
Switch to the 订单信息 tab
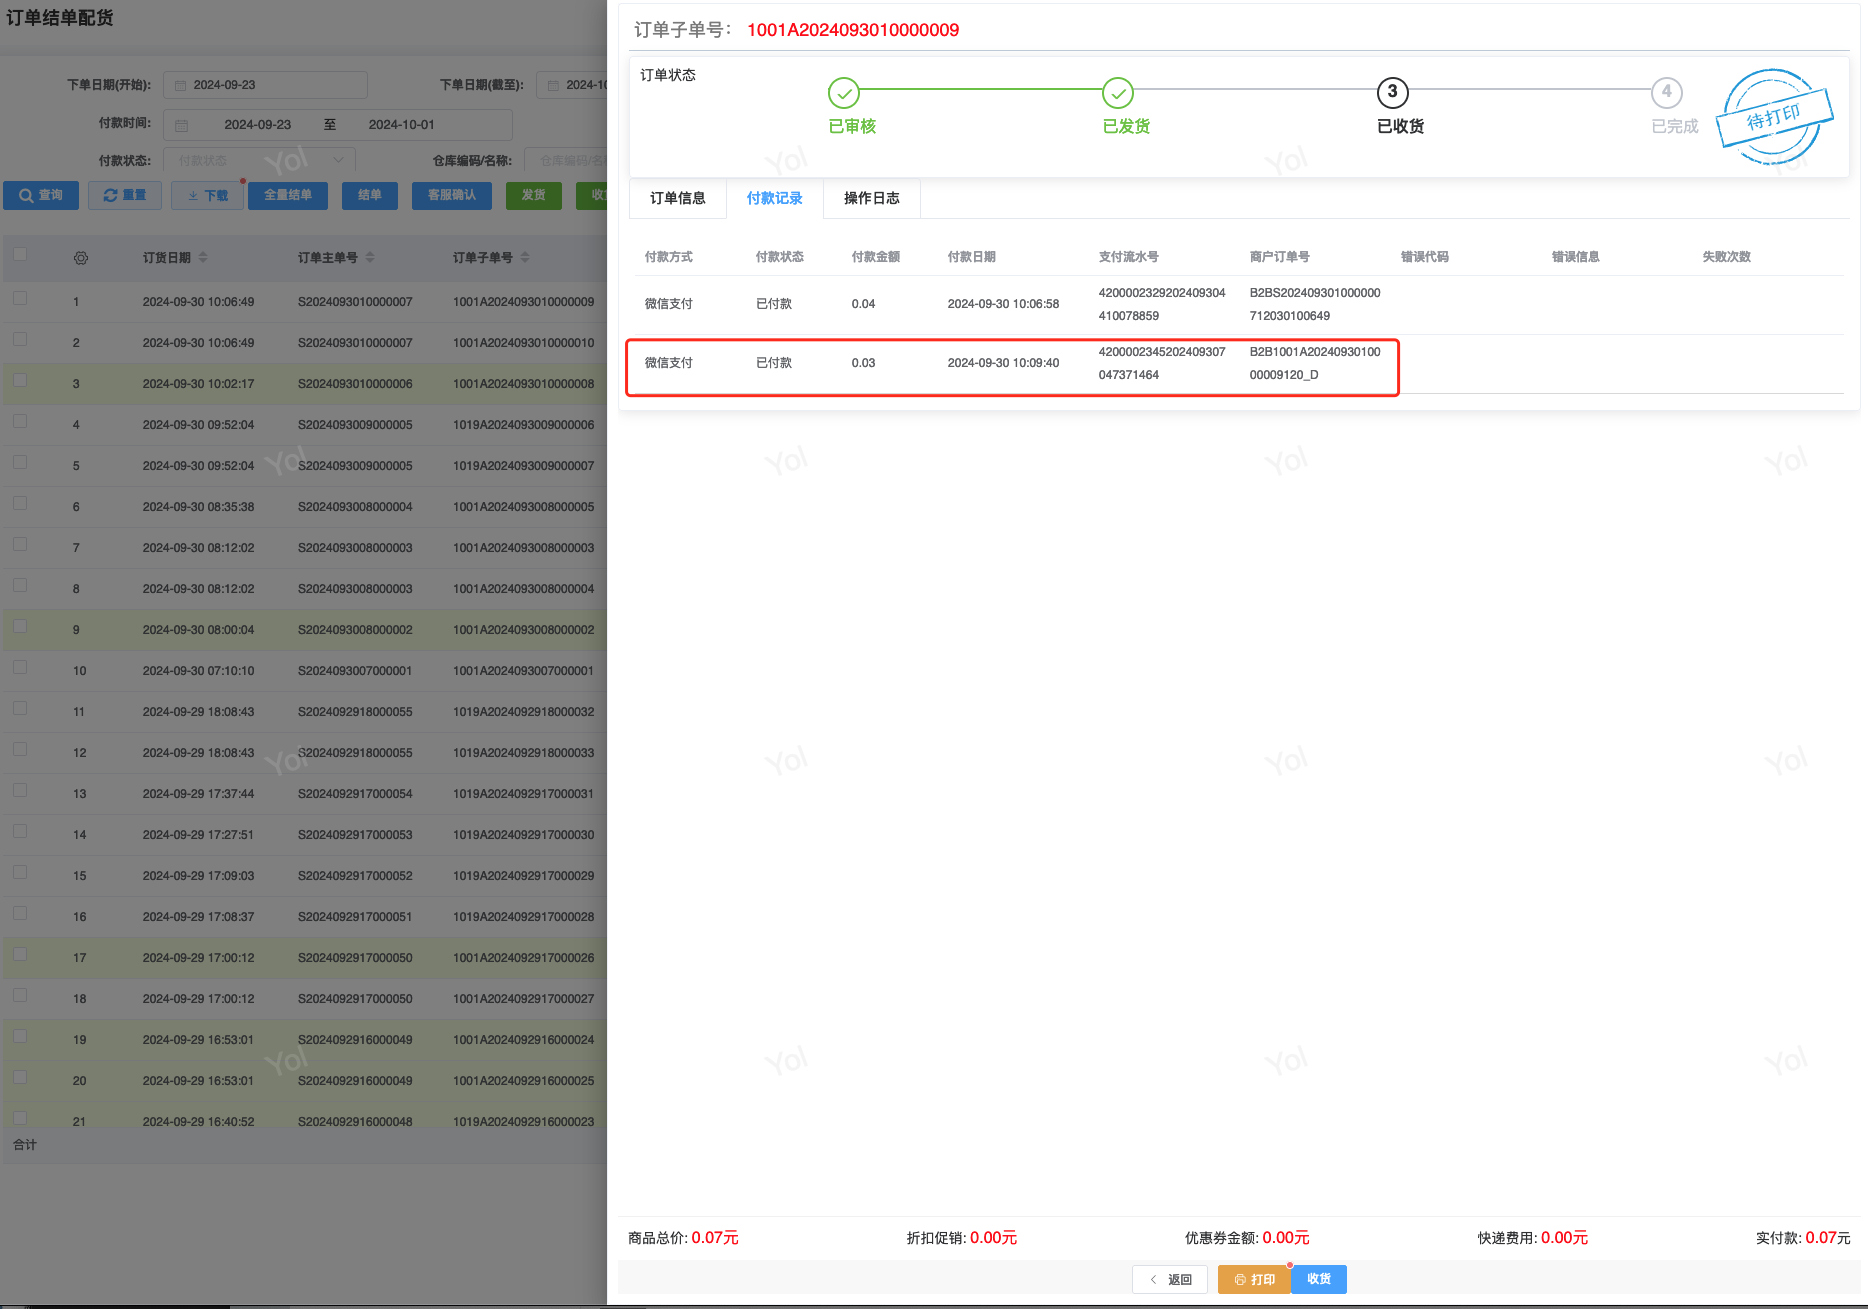click(x=678, y=198)
